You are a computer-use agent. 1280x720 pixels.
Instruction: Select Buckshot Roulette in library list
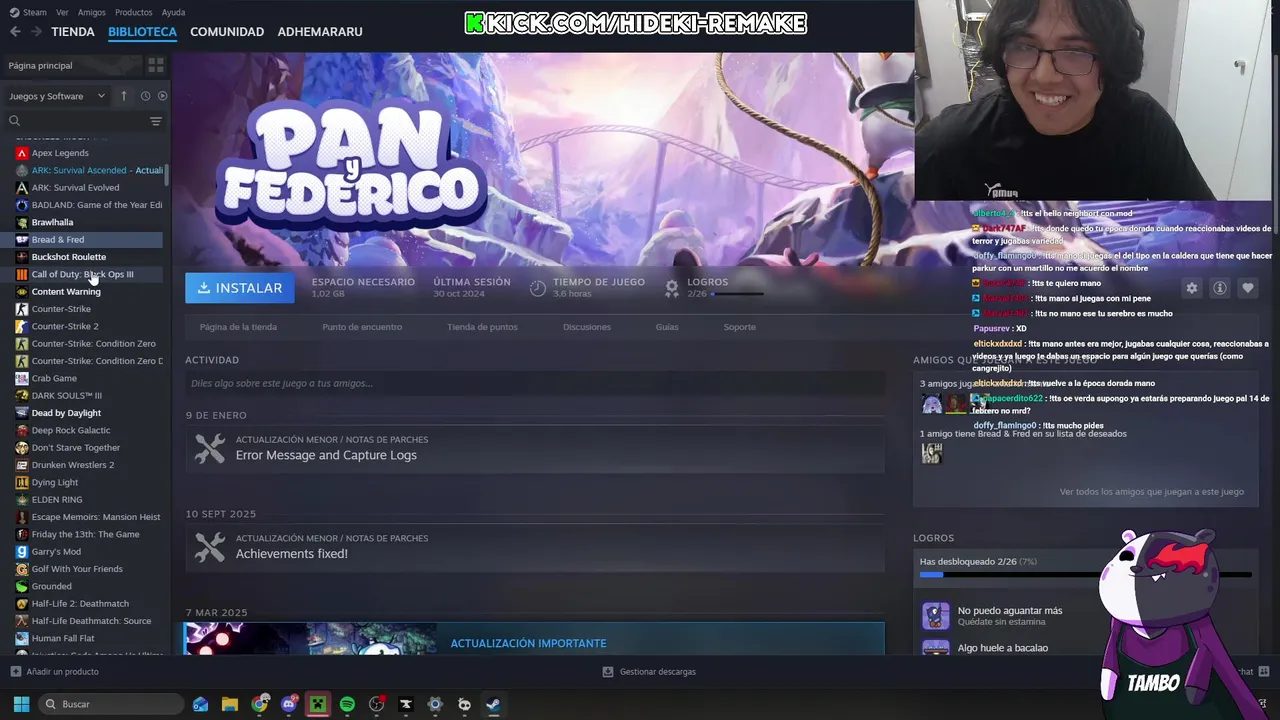69,257
